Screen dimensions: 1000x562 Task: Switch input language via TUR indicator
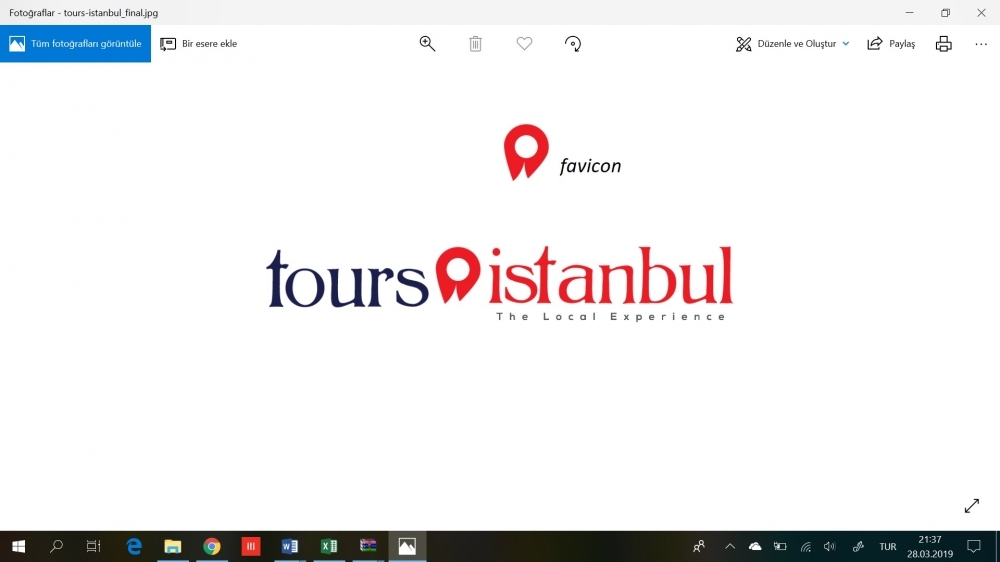(x=887, y=547)
